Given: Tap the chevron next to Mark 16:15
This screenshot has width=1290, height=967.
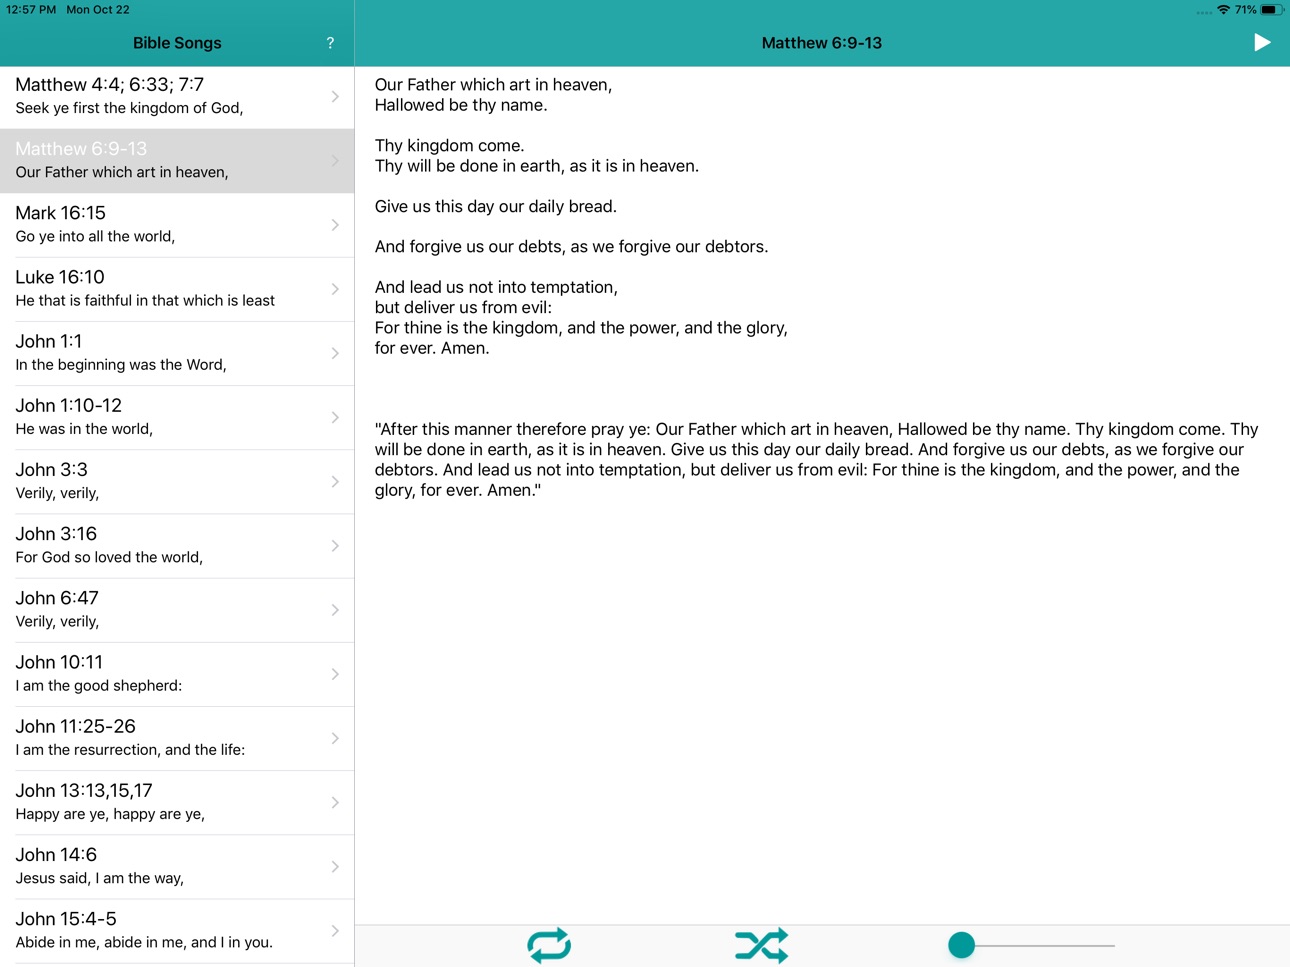Looking at the screenshot, I should [335, 225].
